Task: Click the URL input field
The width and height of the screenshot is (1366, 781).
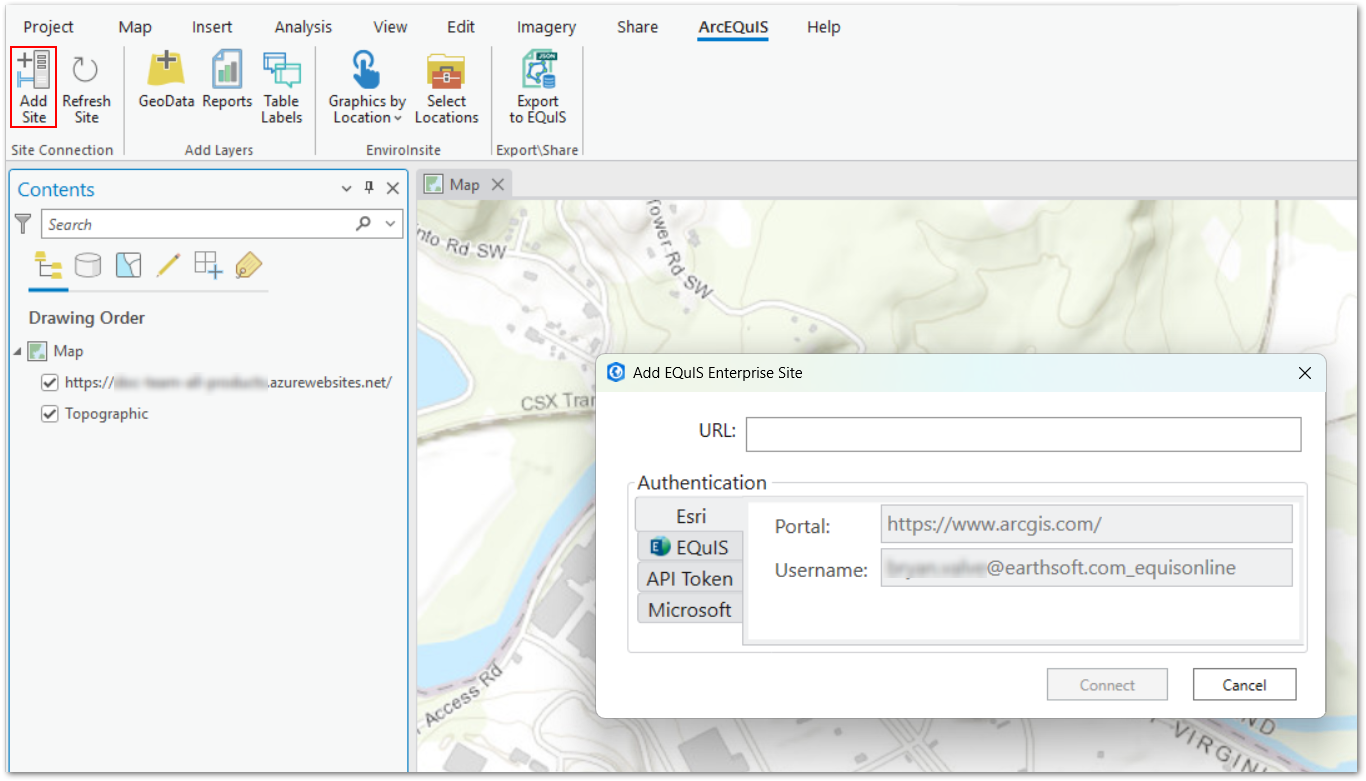Action: 1023,434
